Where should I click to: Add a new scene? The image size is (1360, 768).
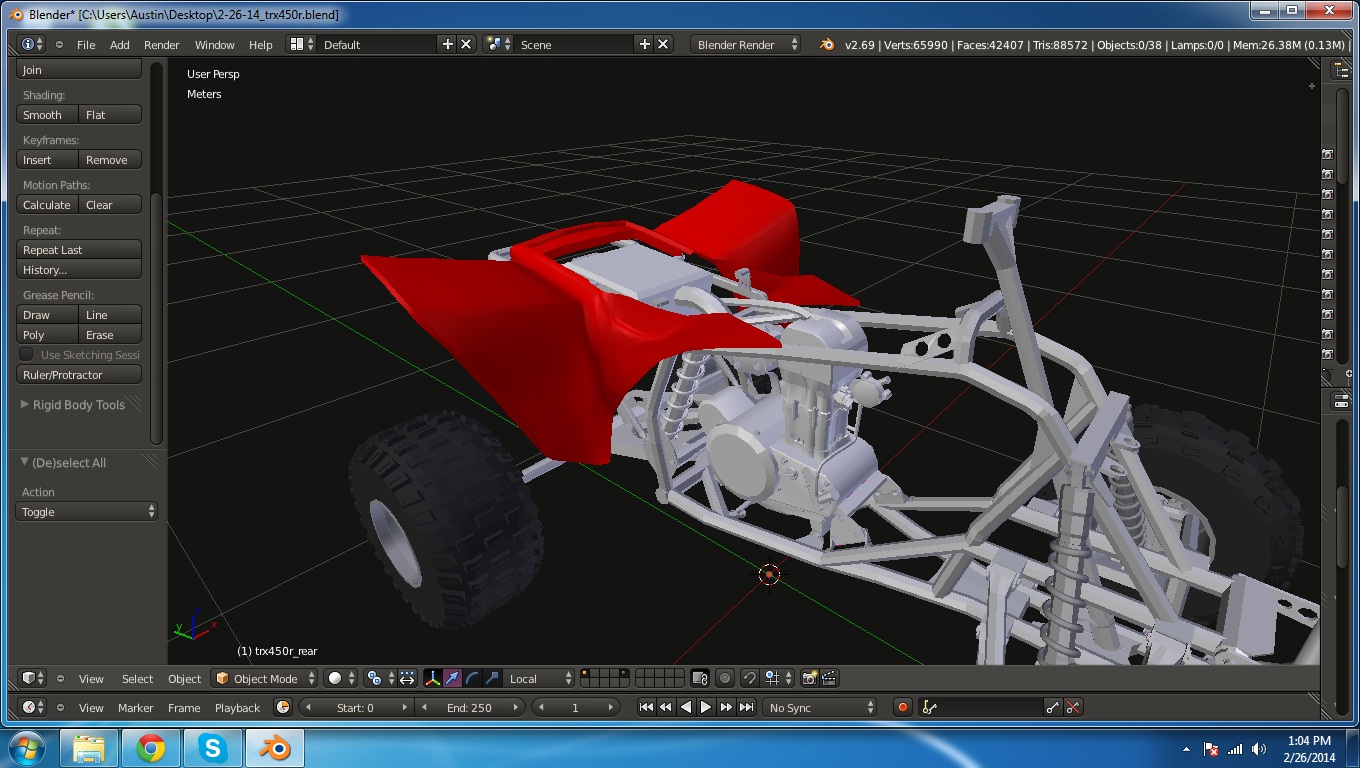coord(645,44)
